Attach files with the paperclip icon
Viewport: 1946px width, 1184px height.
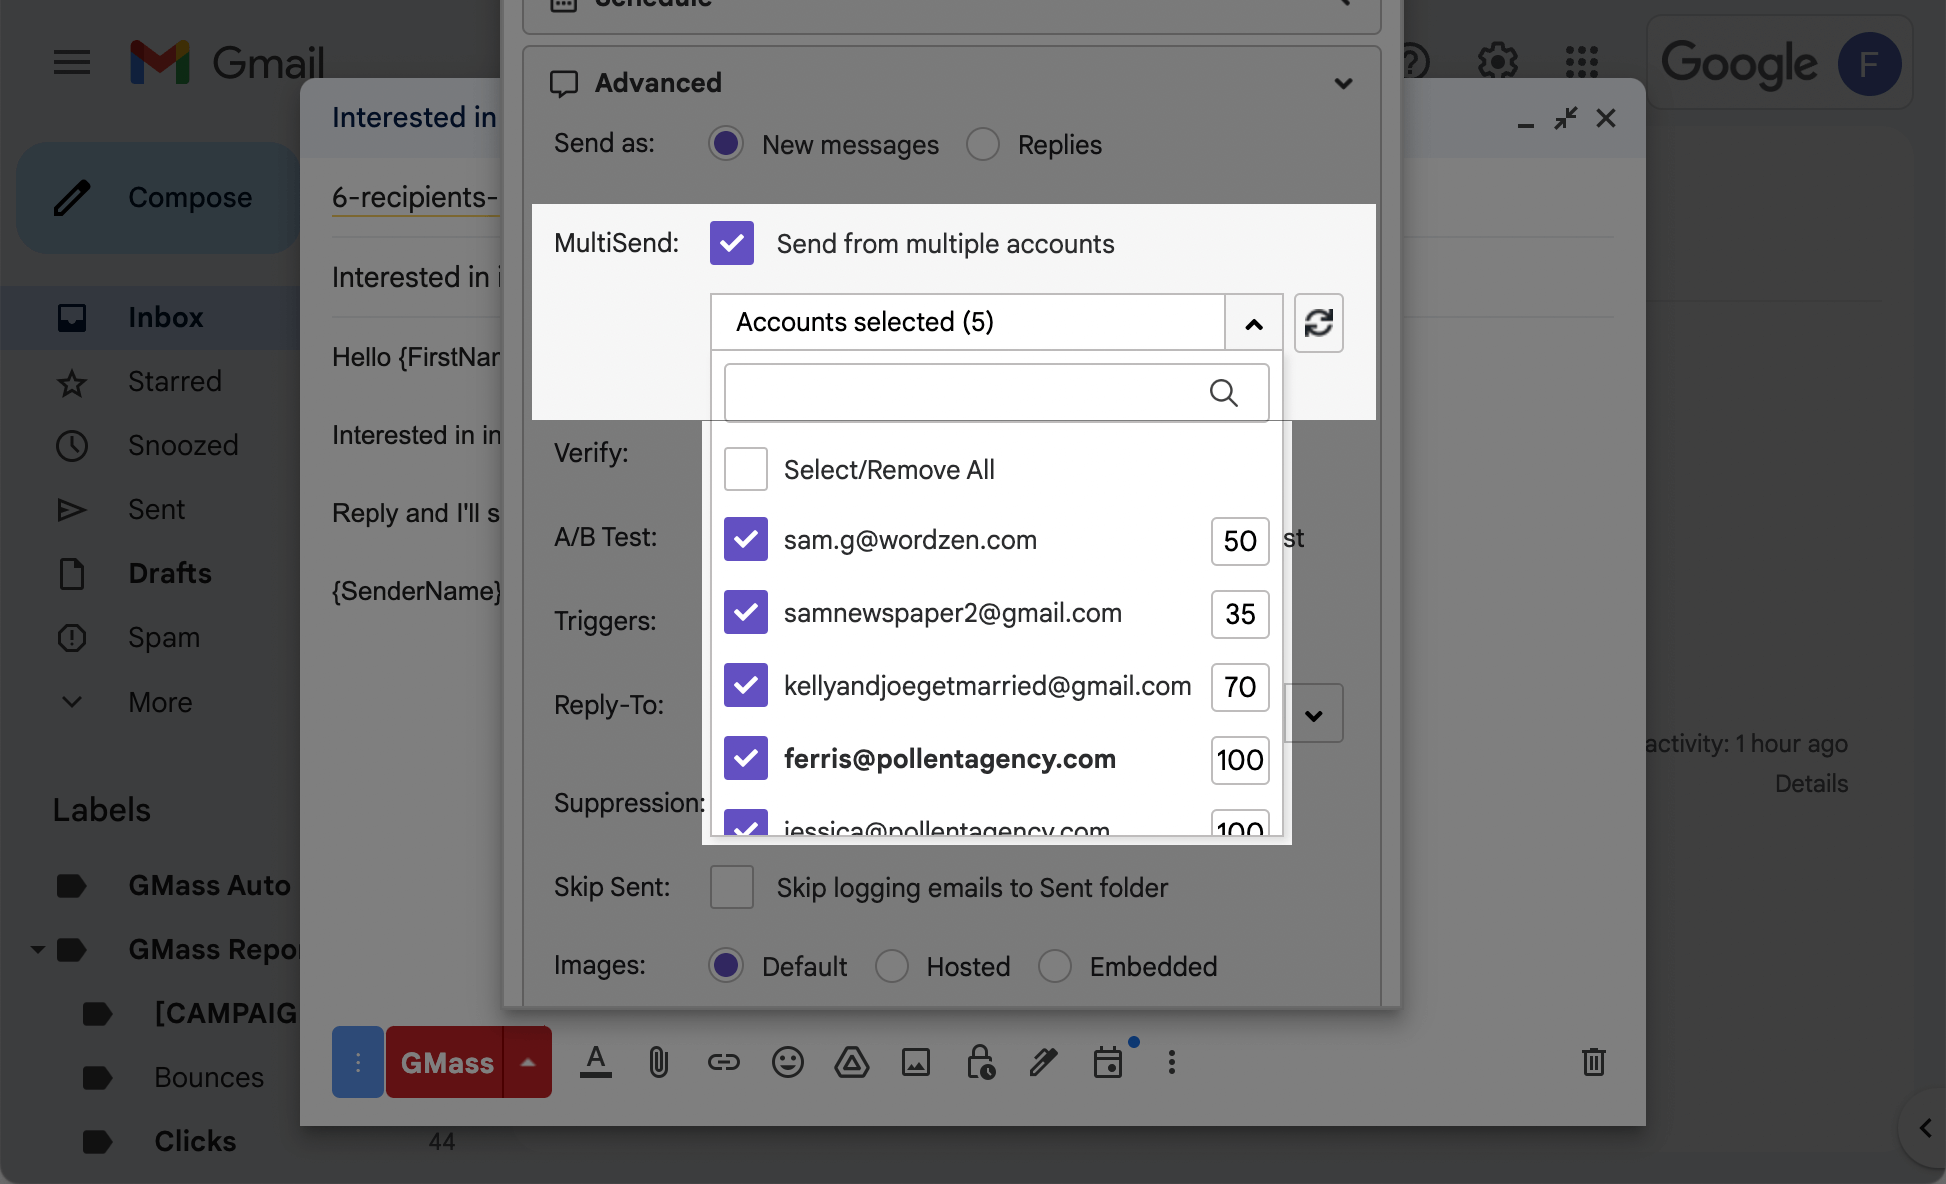(658, 1062)
